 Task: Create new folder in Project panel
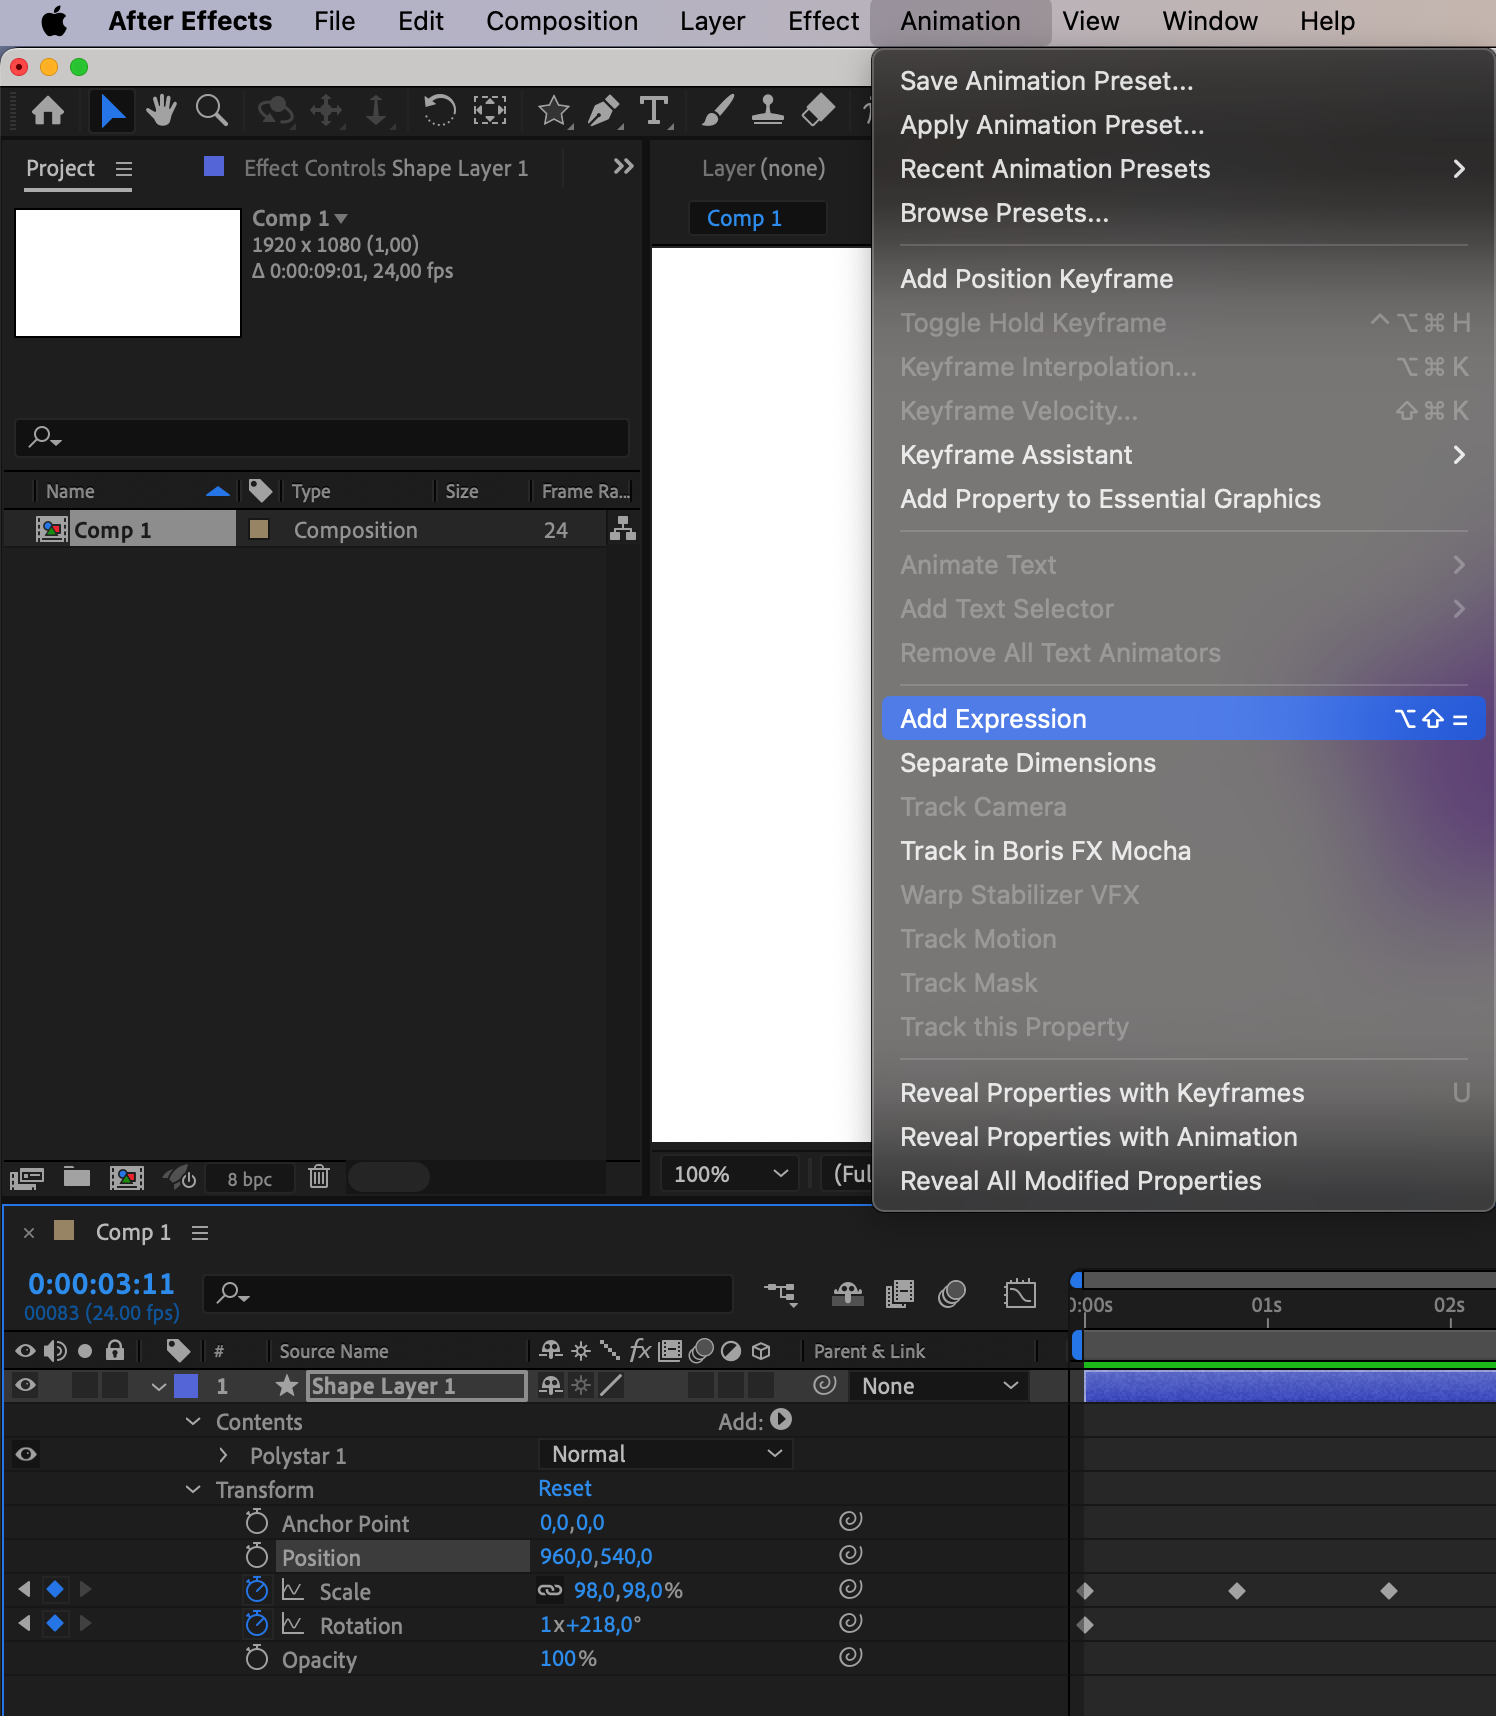pyautogui.click(x=77, y=1177)
